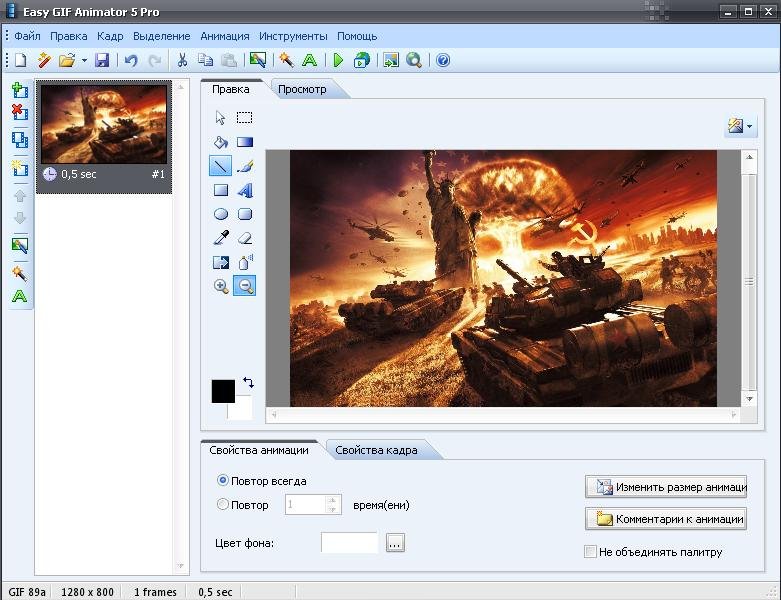Click the Copy toolbar icon
781x600 pixels.
click(x=205, y=60)
